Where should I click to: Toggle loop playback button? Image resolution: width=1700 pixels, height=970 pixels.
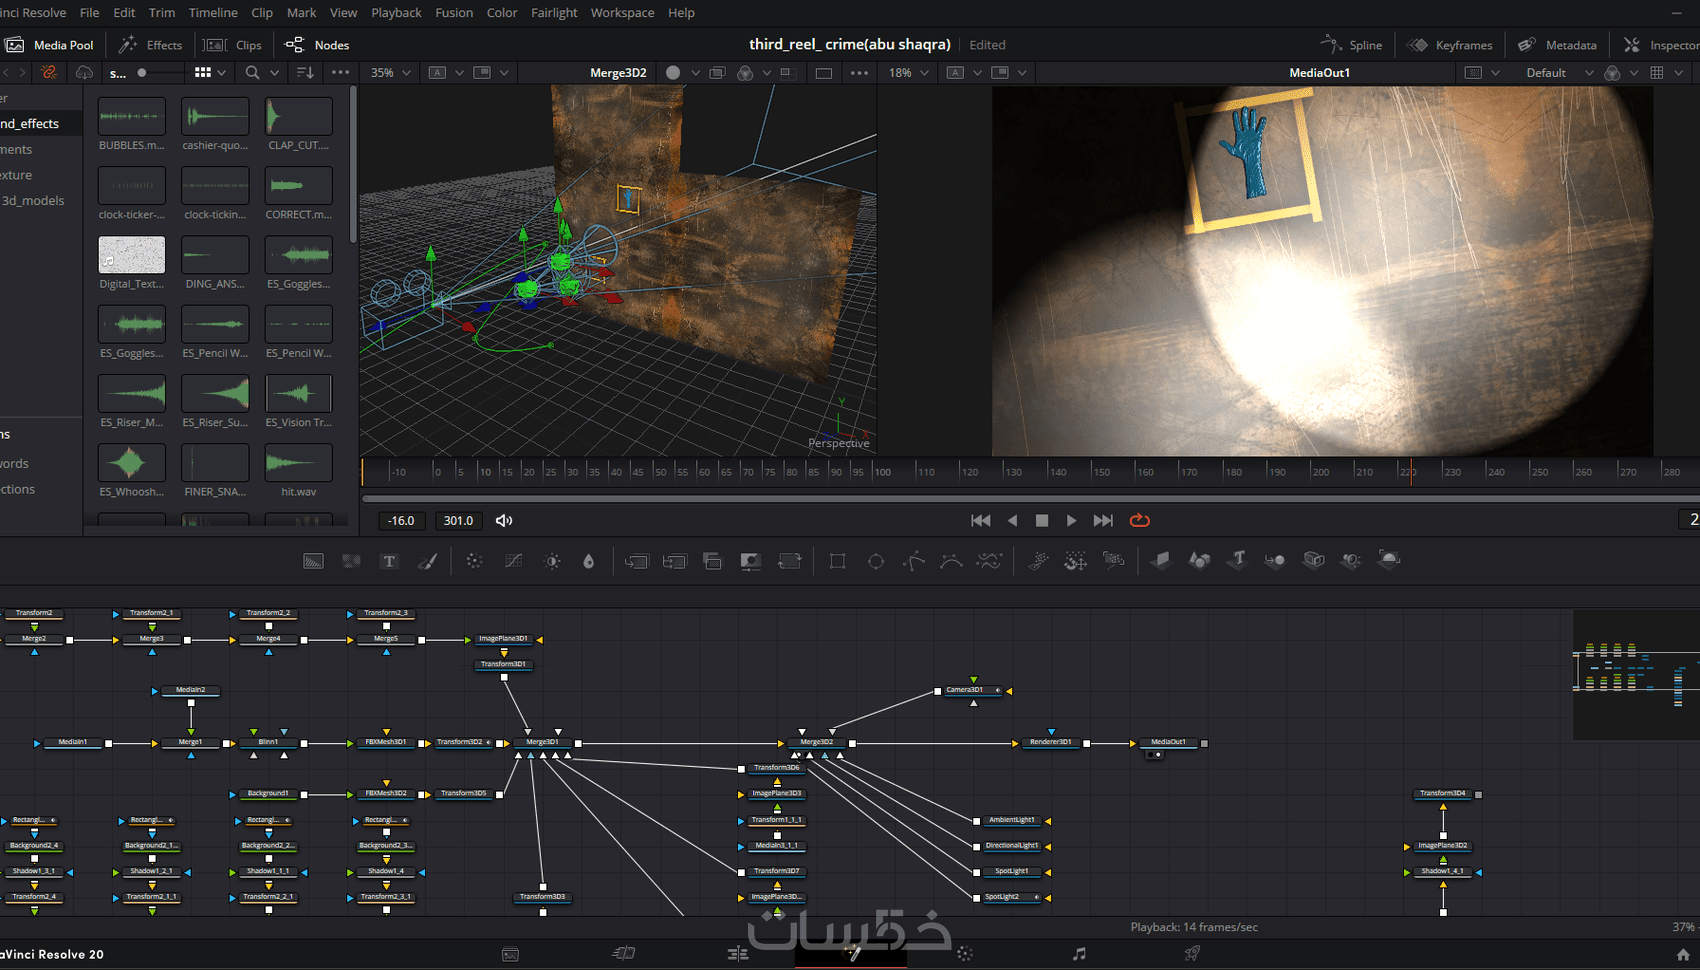[x=1139, y=520]
